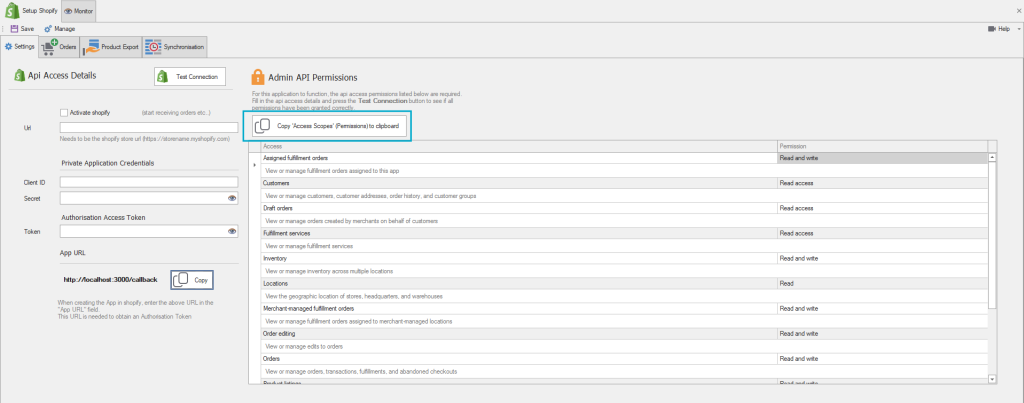Open the Help dropdown arrow
The height and width of the screenshot is (403, 1024).
coord(1019,29)
